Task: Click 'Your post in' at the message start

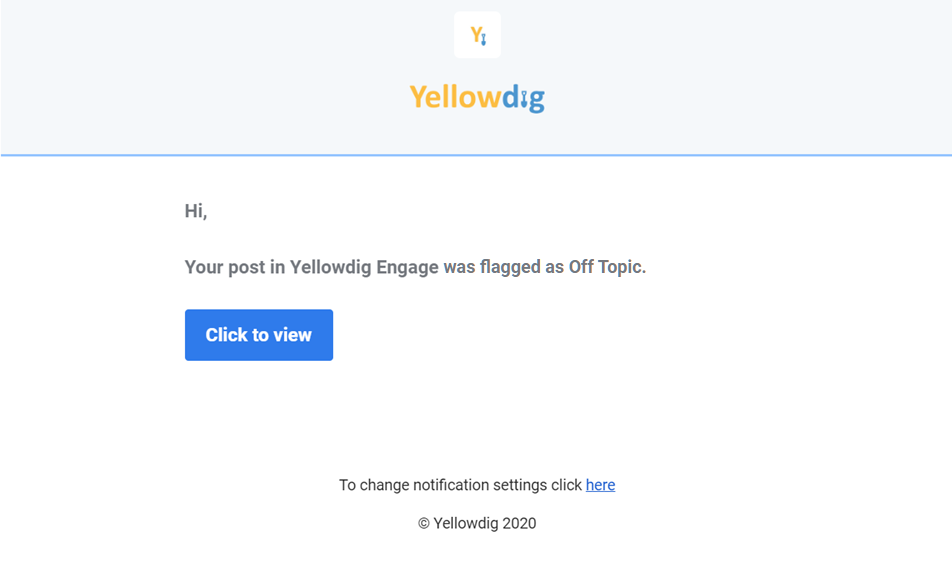Action: pyautogui.click(x=235, y=268)
